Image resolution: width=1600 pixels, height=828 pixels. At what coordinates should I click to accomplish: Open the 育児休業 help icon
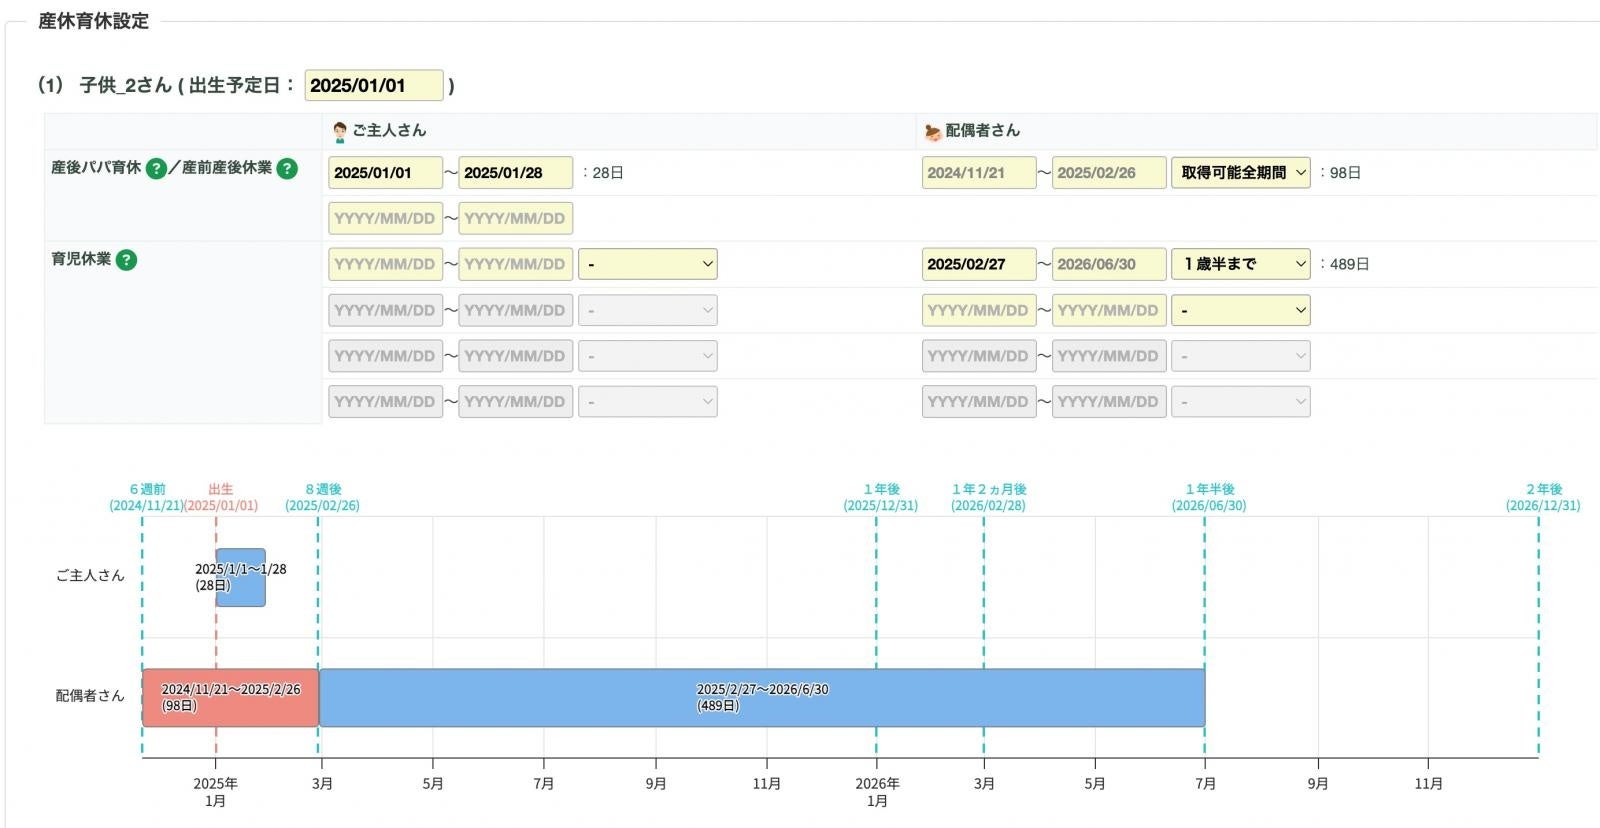126,260
